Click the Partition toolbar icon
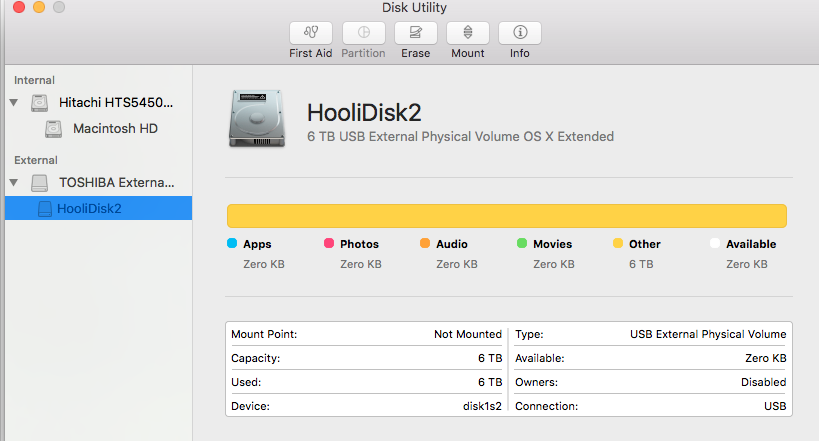Viewport: 819px width, 441px height. (364, 33)
